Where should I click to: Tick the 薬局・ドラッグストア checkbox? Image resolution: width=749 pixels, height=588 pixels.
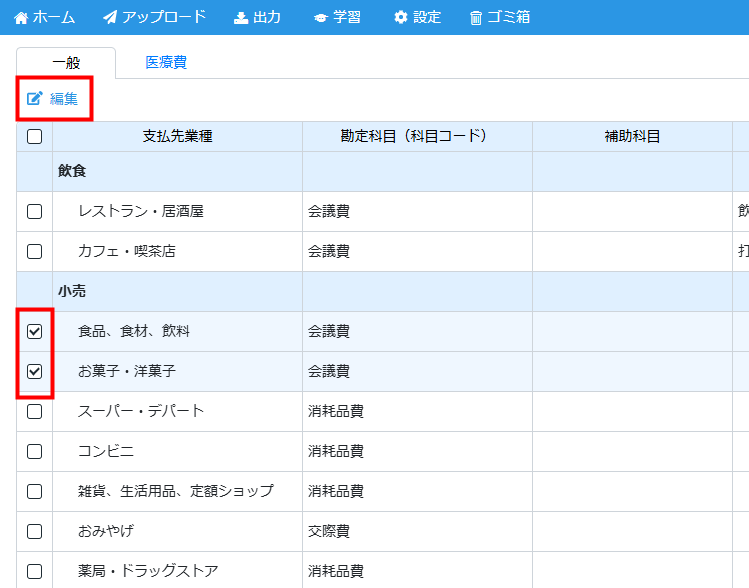click(34, 571)
